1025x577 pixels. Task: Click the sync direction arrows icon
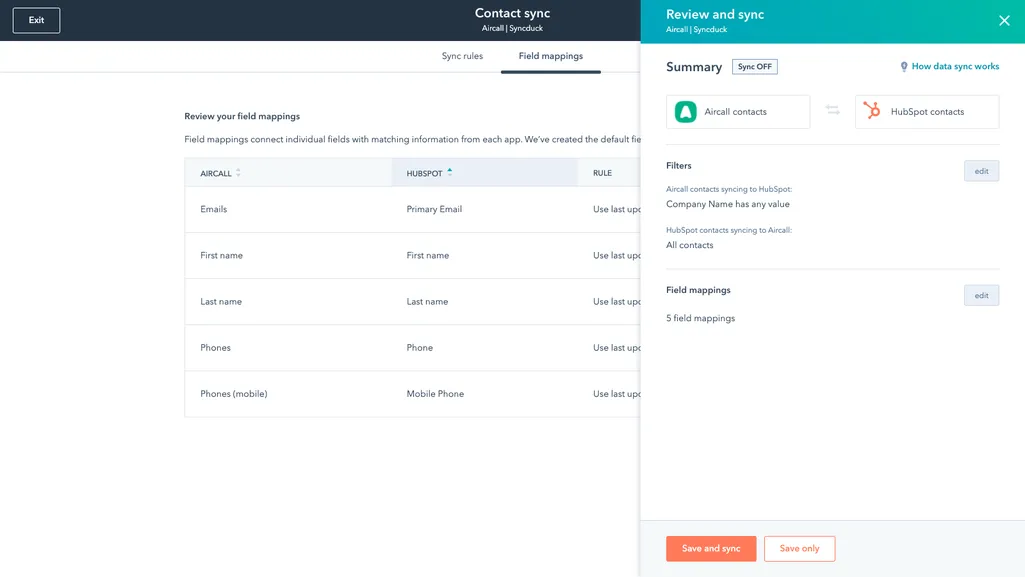point(832,111)
